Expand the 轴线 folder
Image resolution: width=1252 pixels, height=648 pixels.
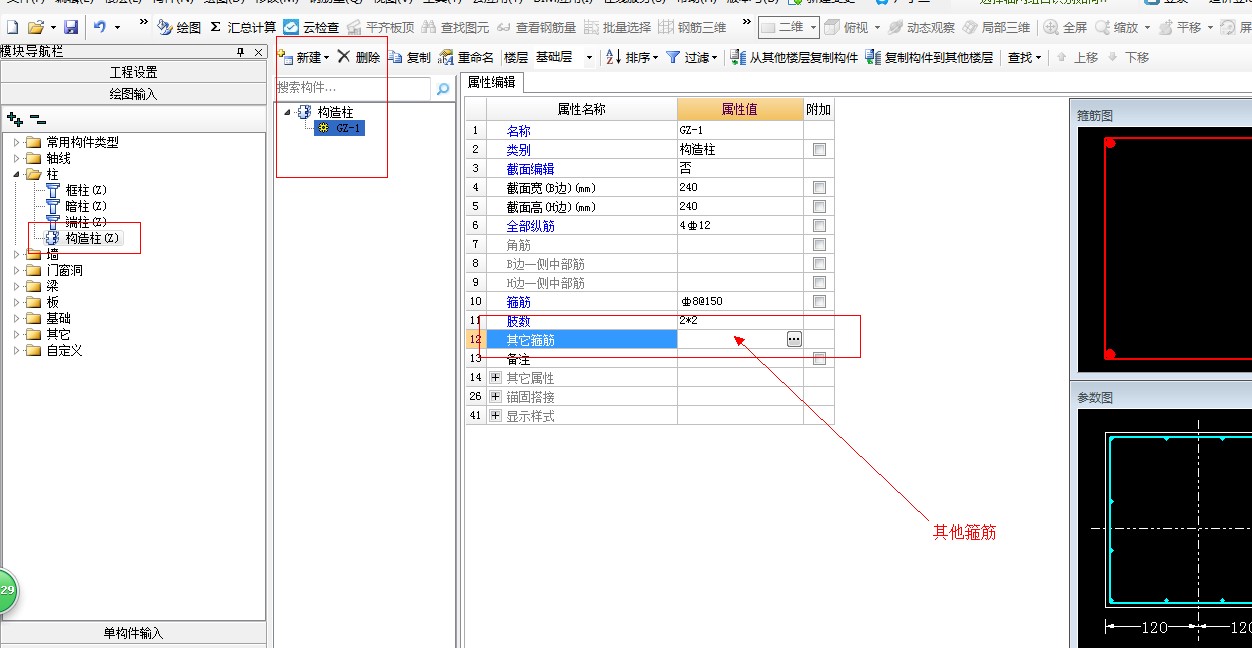16,158
